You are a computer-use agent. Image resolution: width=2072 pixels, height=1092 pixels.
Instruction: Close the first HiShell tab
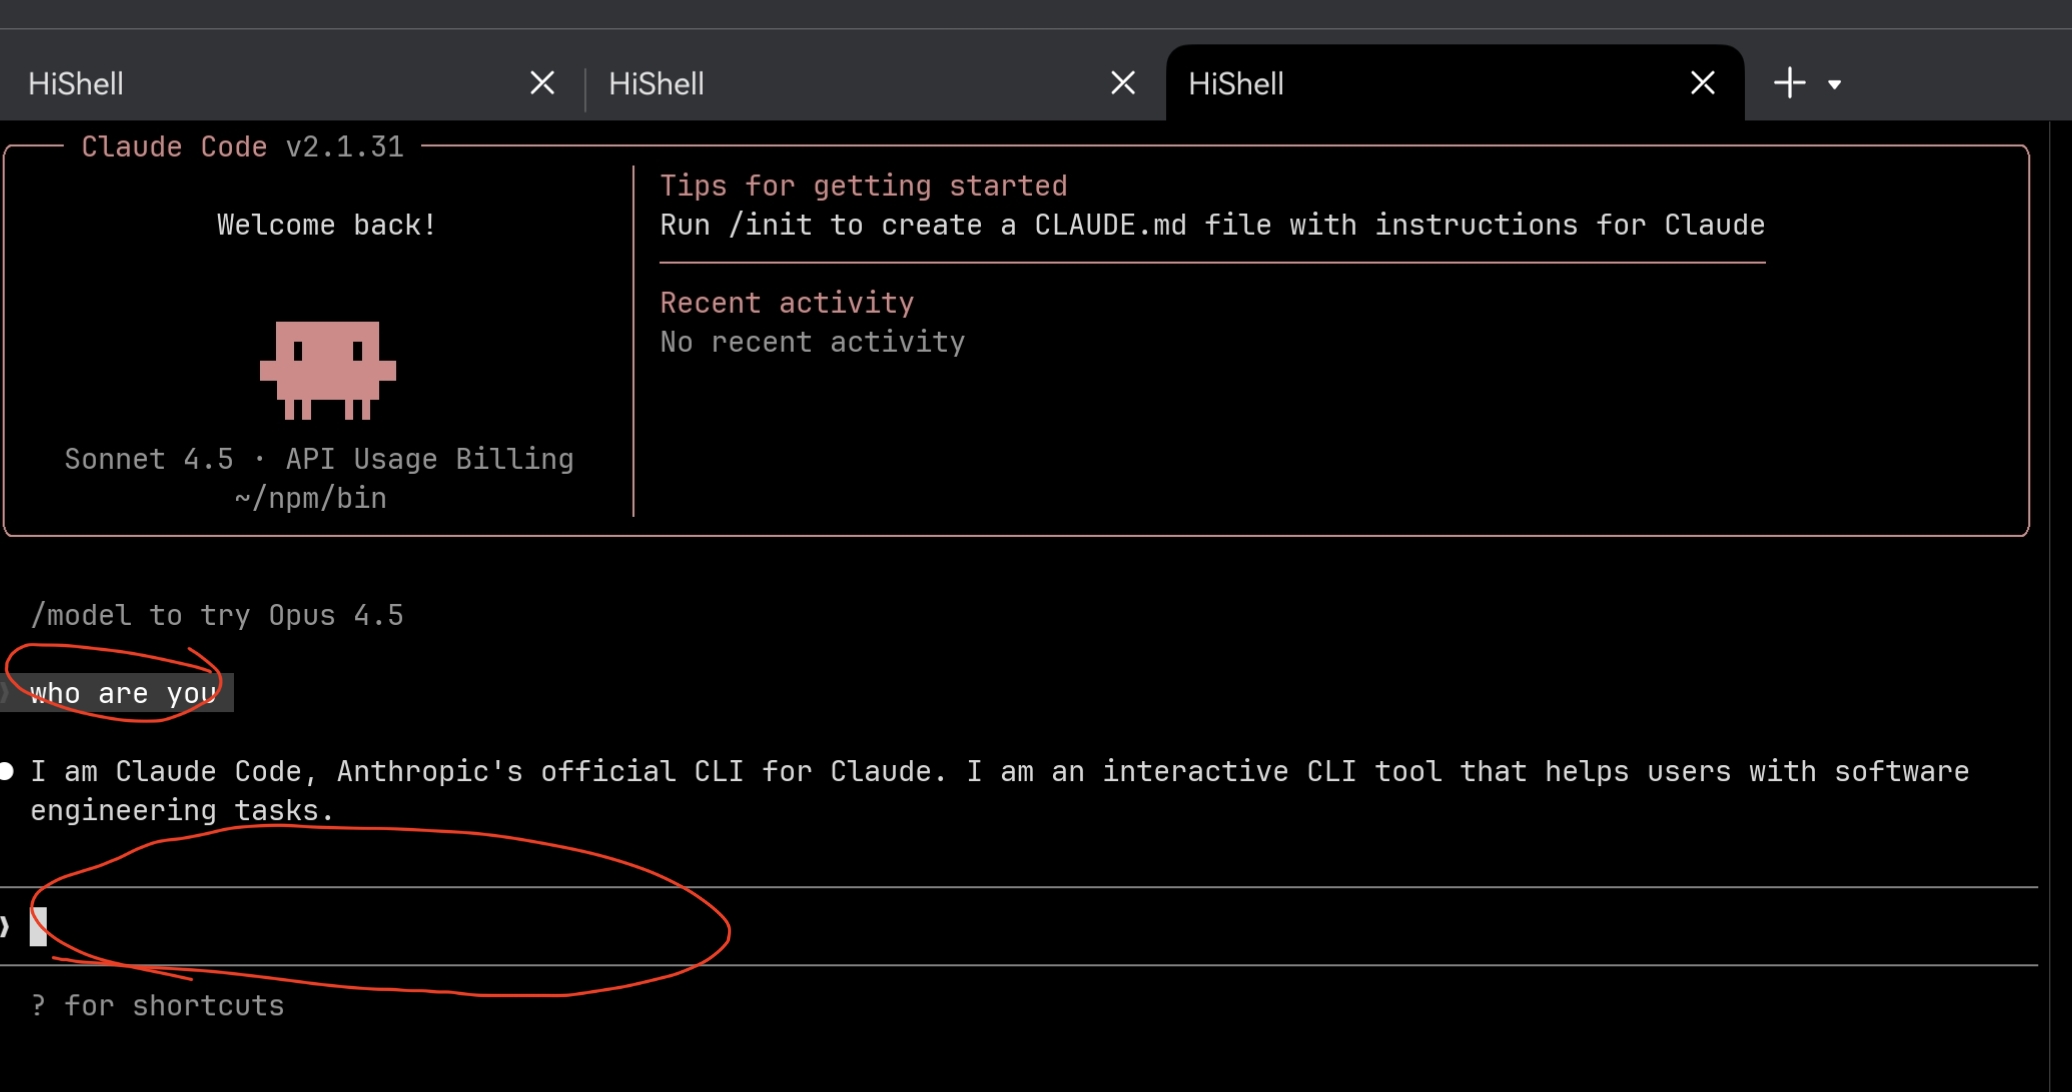(x=542, y=83)
